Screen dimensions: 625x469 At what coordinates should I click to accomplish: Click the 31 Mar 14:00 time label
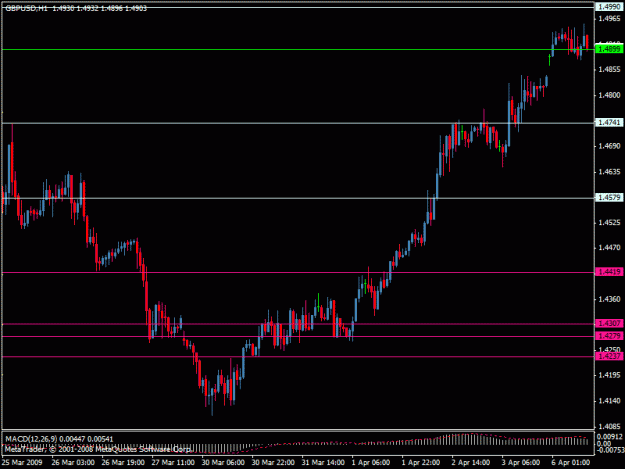click(323, 462)
